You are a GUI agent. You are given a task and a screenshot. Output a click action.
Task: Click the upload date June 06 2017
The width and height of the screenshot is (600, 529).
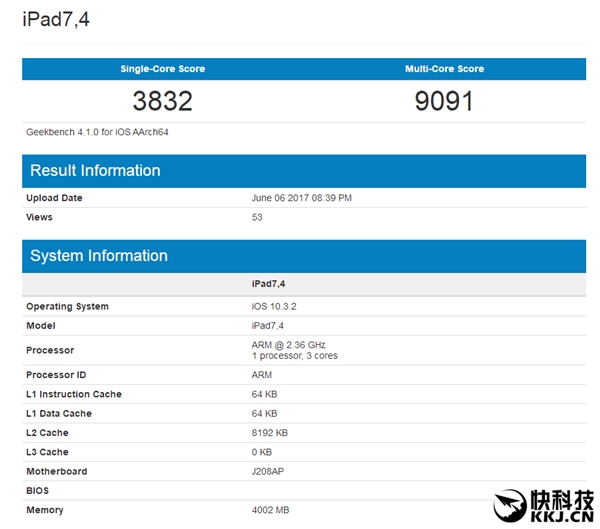(301, 198)
